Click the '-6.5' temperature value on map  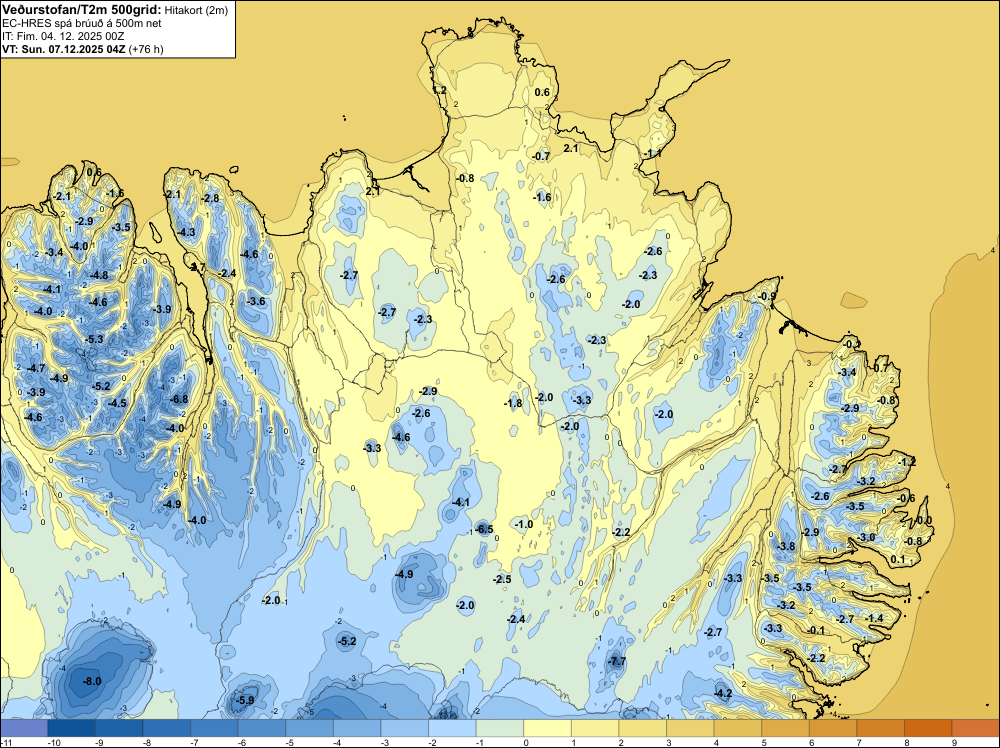[484, 529]
